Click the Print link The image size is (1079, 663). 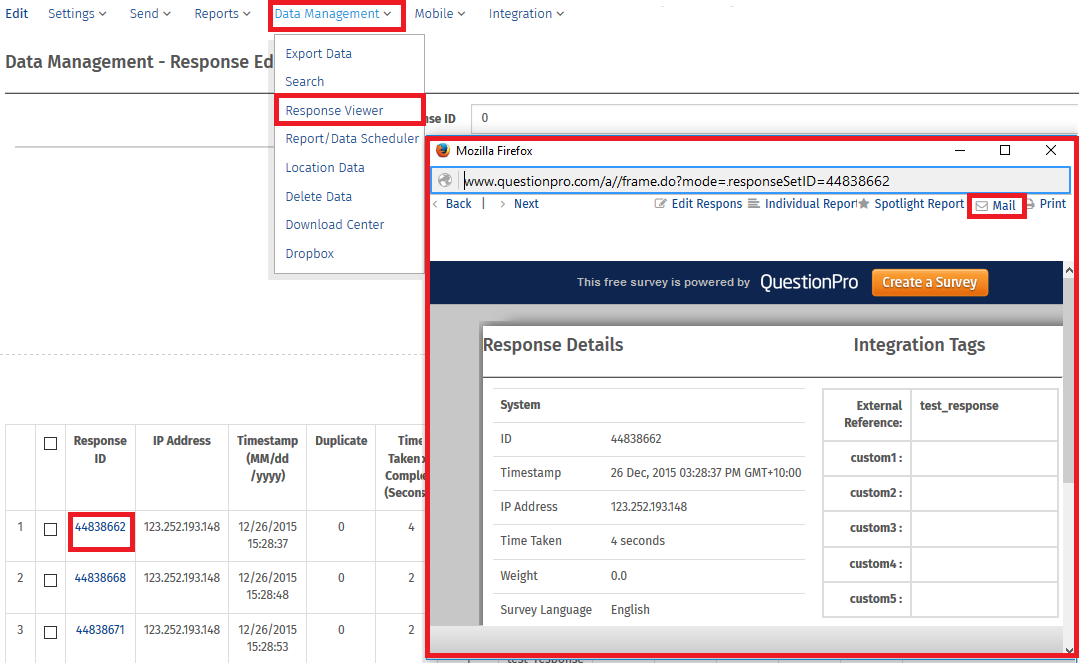(1053, 204)
